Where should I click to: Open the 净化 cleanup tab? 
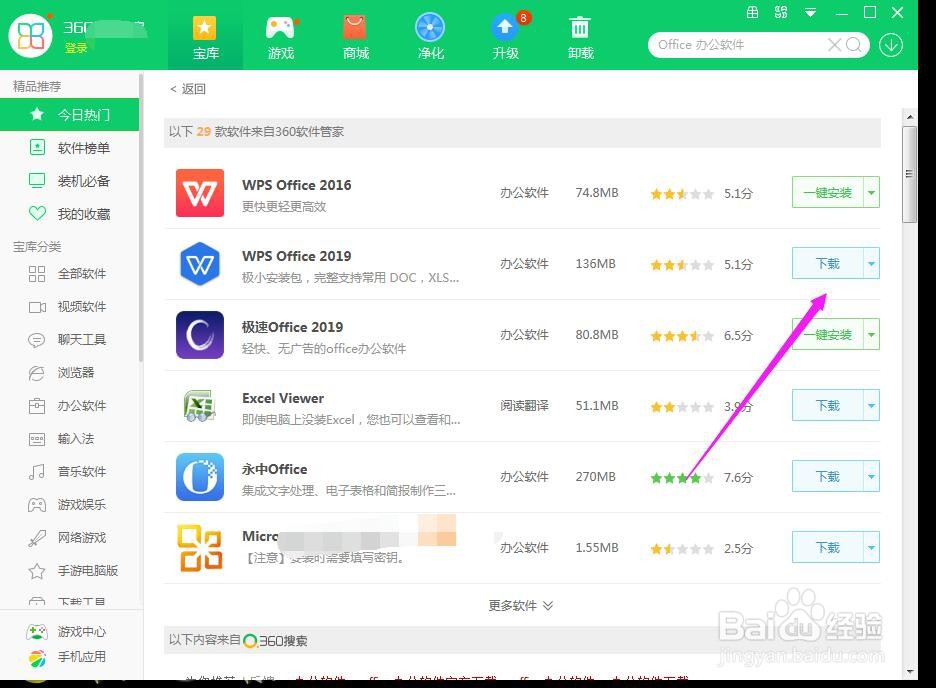(430, 37)
